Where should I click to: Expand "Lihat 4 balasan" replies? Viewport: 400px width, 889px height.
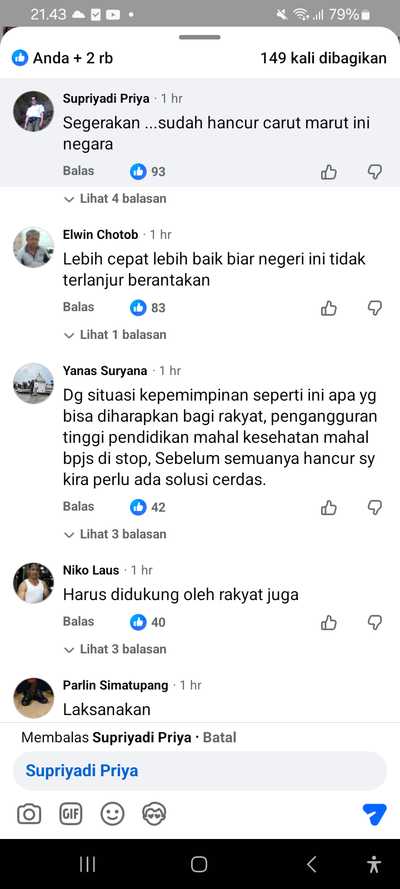point(116,199)
